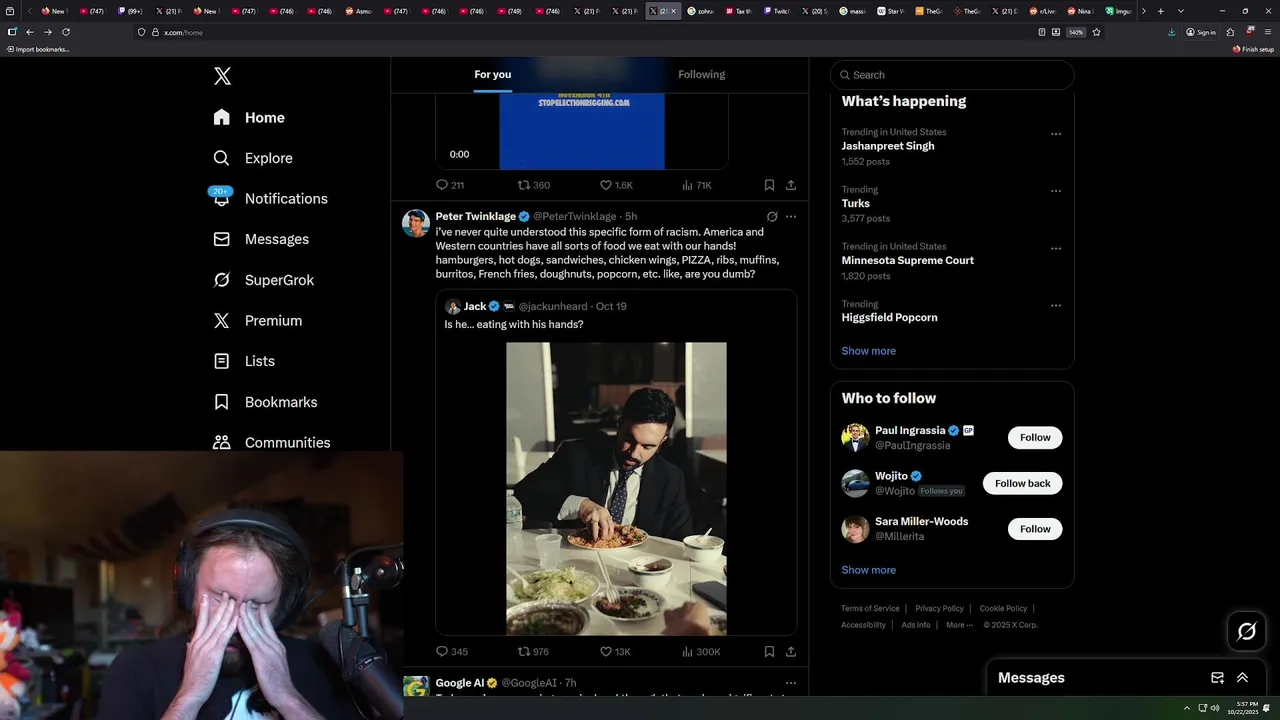The height and width of the screenshot is (720, 1280).
Task: Open Ads info footer link
Action: 916,625
